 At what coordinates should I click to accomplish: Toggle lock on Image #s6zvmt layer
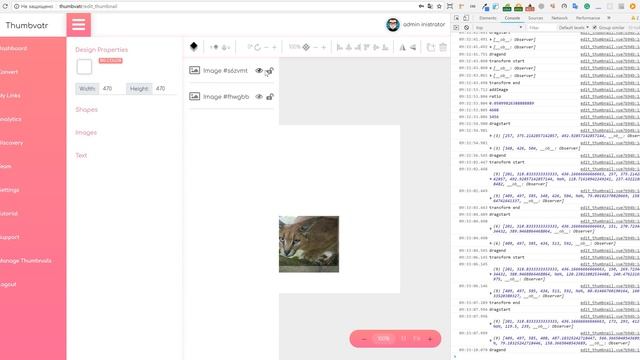point(270,71)
